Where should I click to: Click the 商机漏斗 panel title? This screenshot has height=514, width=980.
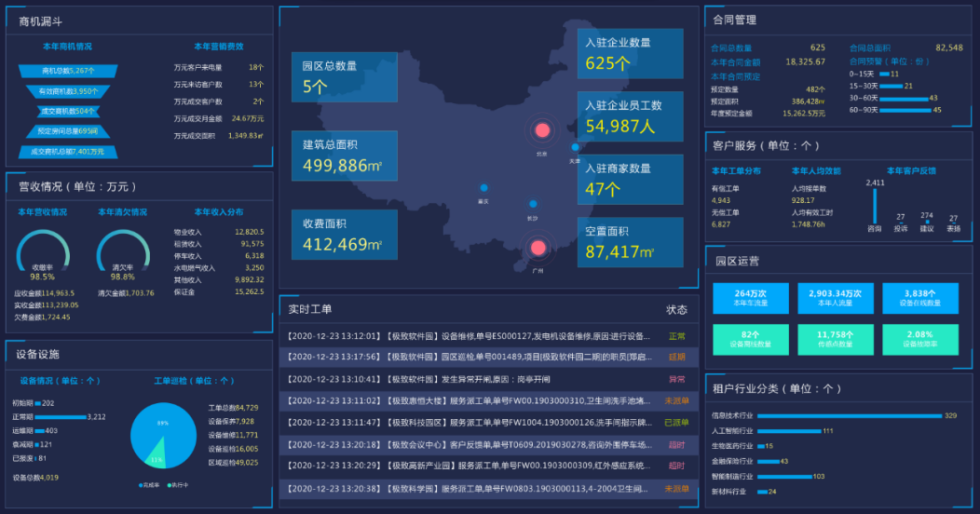coord(41,21)
